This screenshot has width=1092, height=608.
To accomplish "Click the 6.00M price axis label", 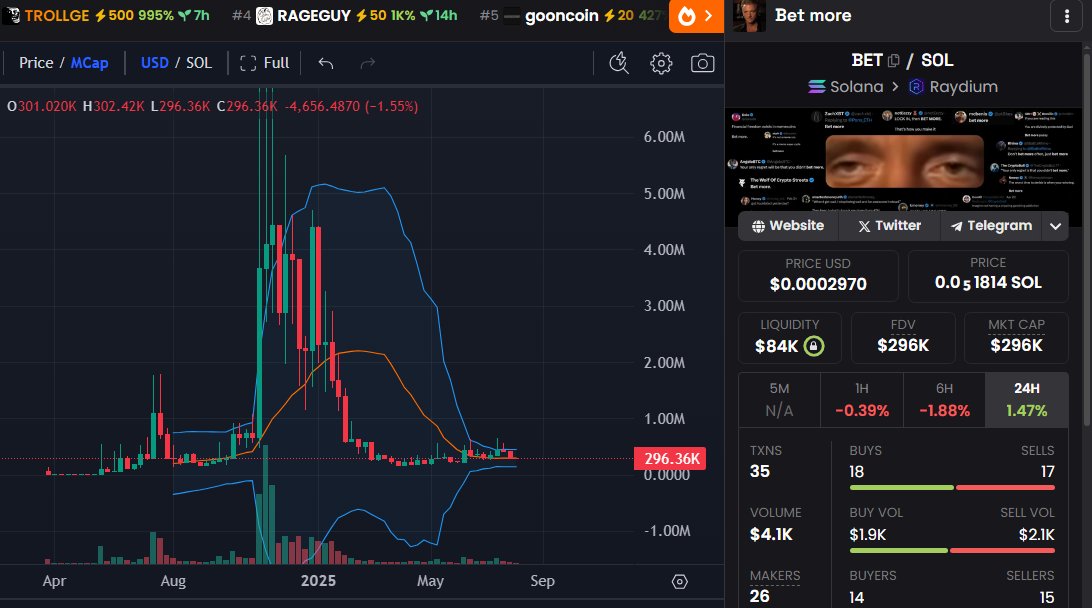I will [664, 137].
